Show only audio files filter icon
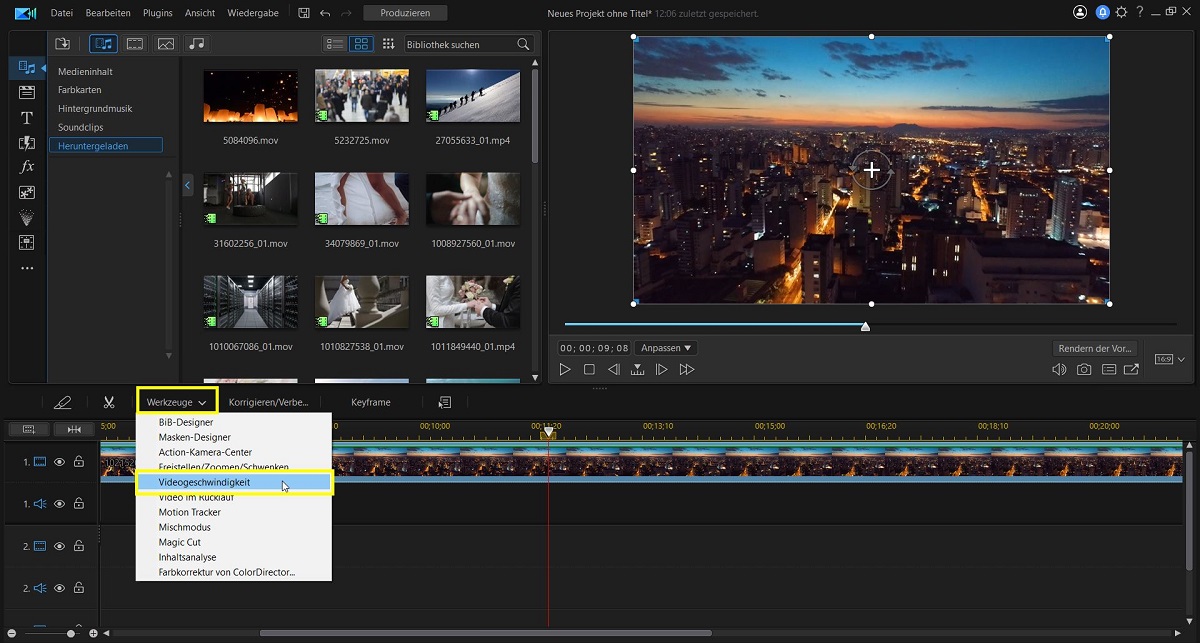Image resolution: width=1200 pixels, height=643 pixels. pyautogui.click(x=197, y=44)
